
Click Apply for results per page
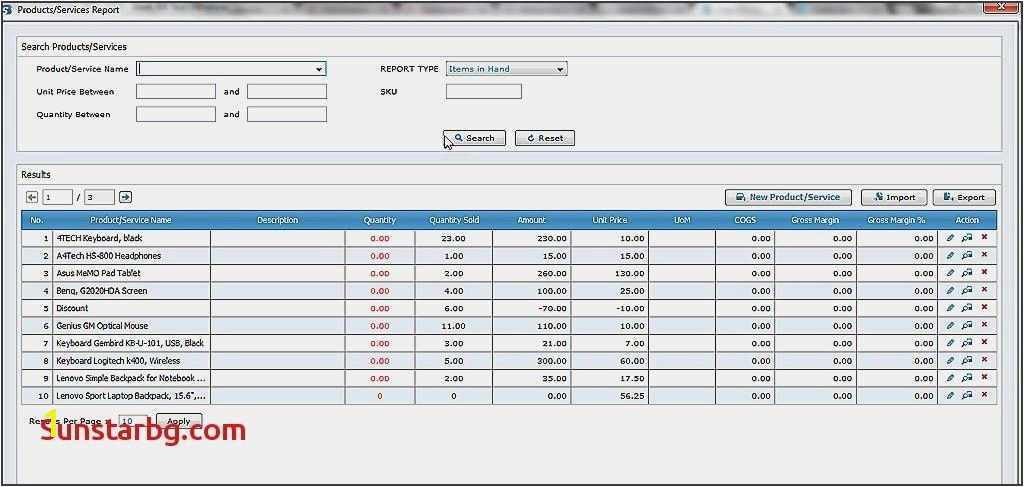click(179, 421)
